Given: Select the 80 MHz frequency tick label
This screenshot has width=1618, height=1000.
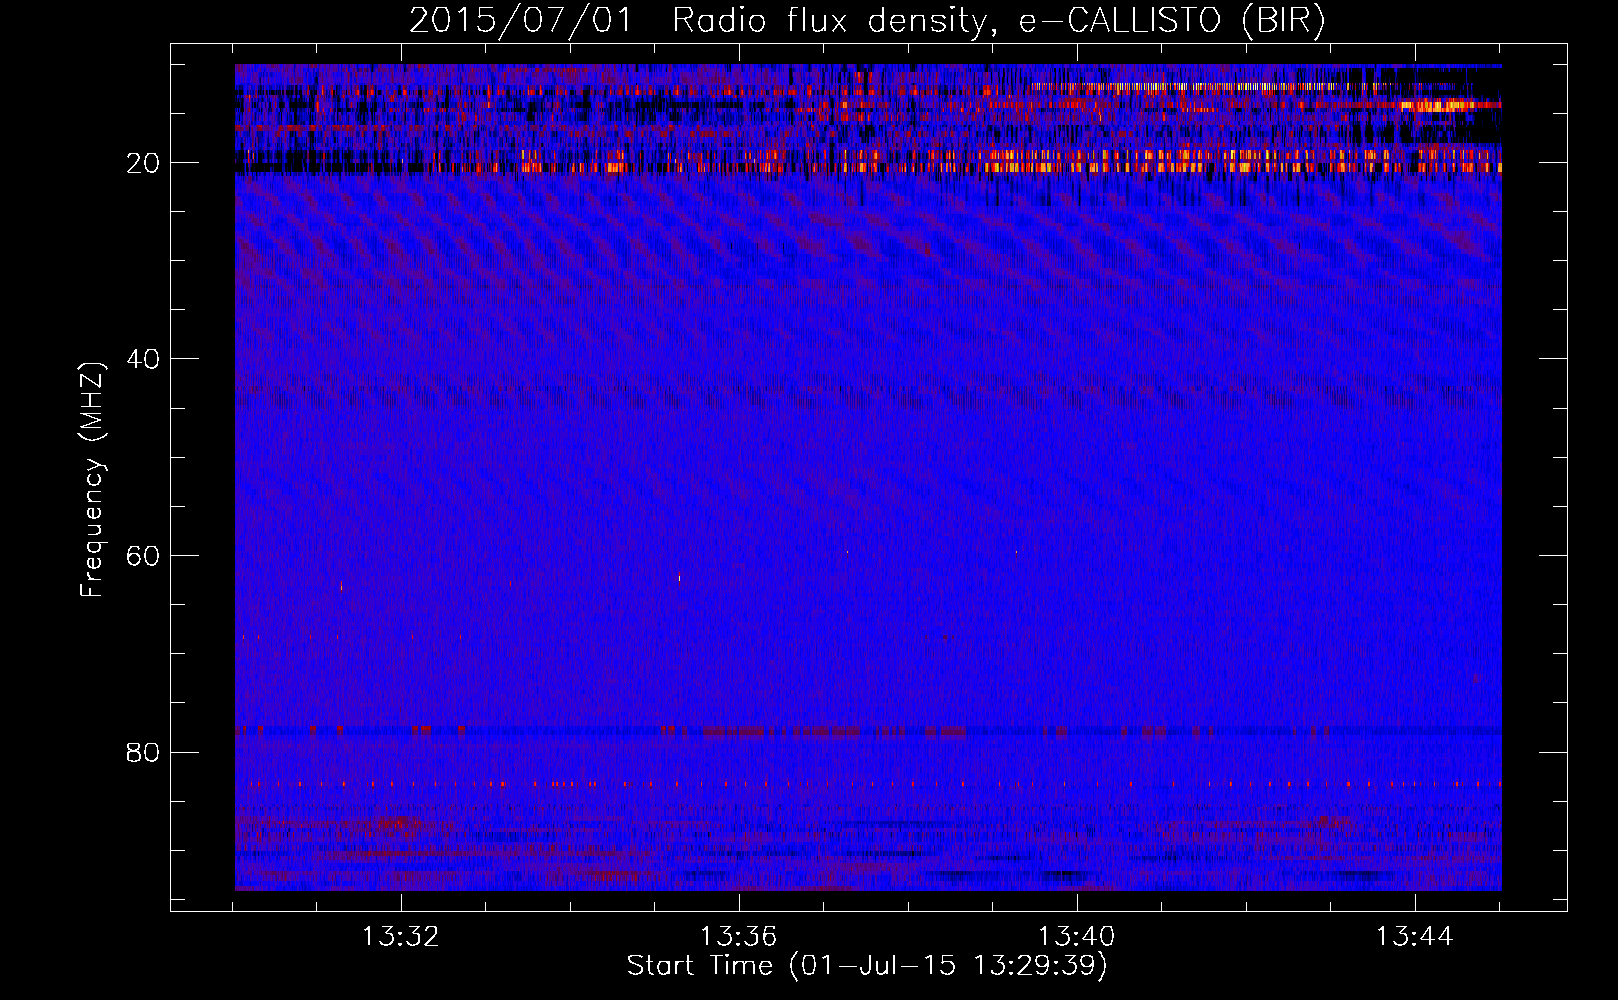Looking at the screenshot, I should point(144,752).
